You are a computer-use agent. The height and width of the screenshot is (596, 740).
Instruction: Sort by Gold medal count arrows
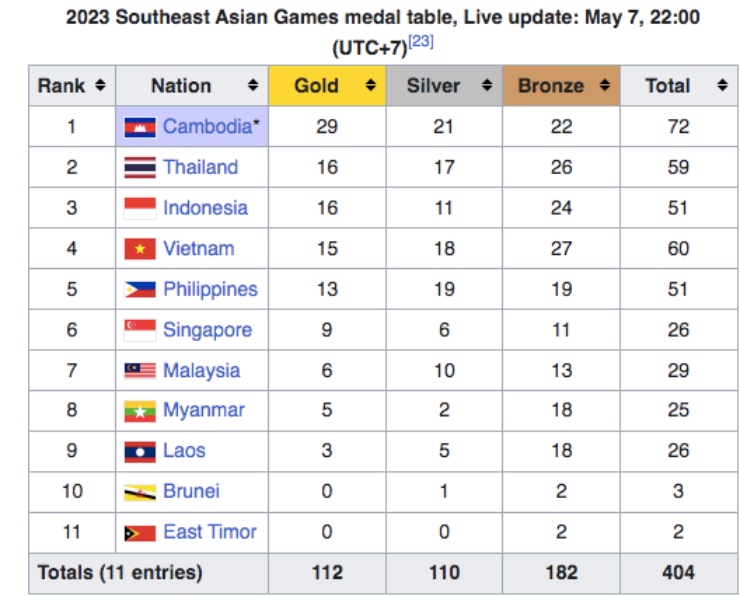[x=371, y=86]
